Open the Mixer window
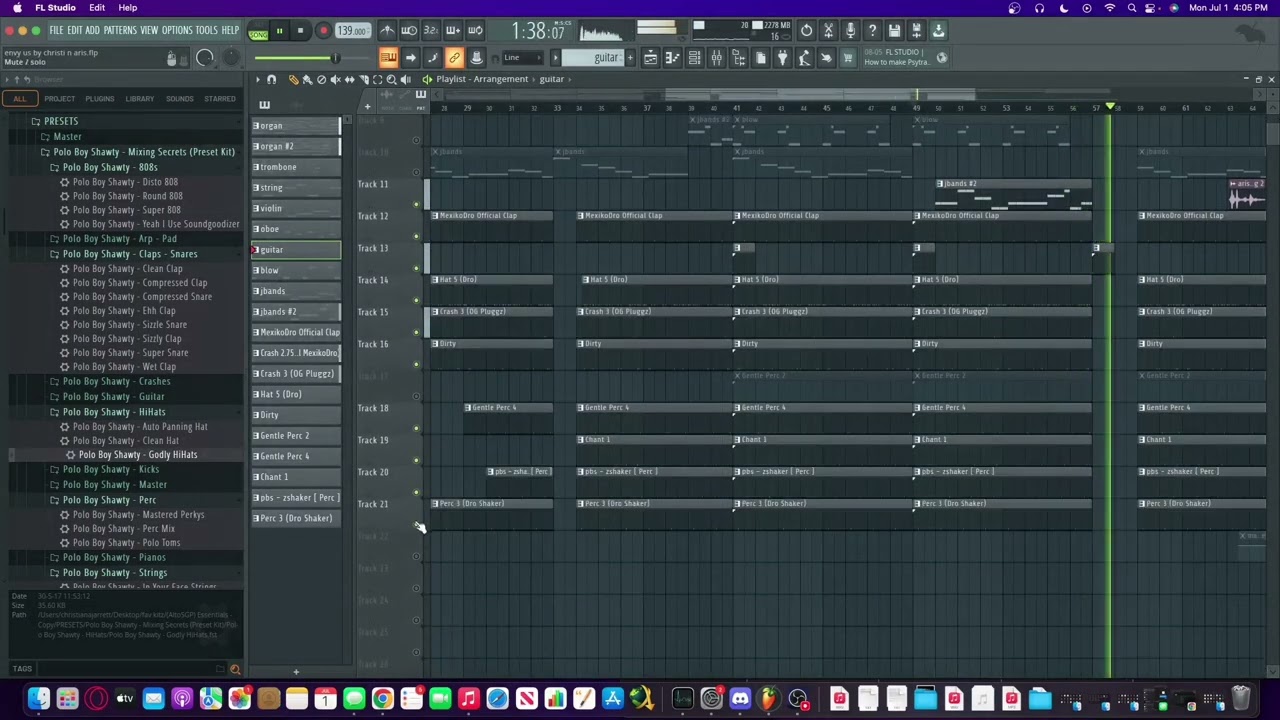The height and width of the screenshot is (720, 1280). pyautogui.click(x=716, y=58)
